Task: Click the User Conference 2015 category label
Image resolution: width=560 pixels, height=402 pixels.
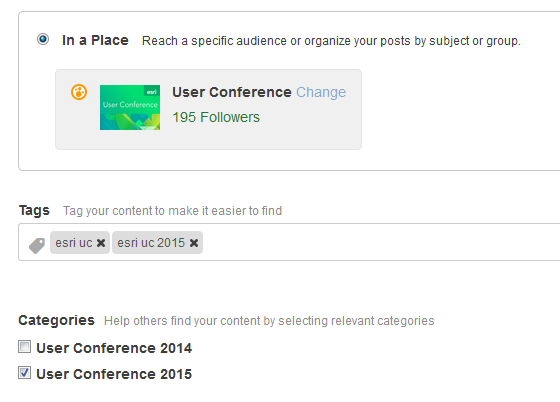Action: click(114, 374)
